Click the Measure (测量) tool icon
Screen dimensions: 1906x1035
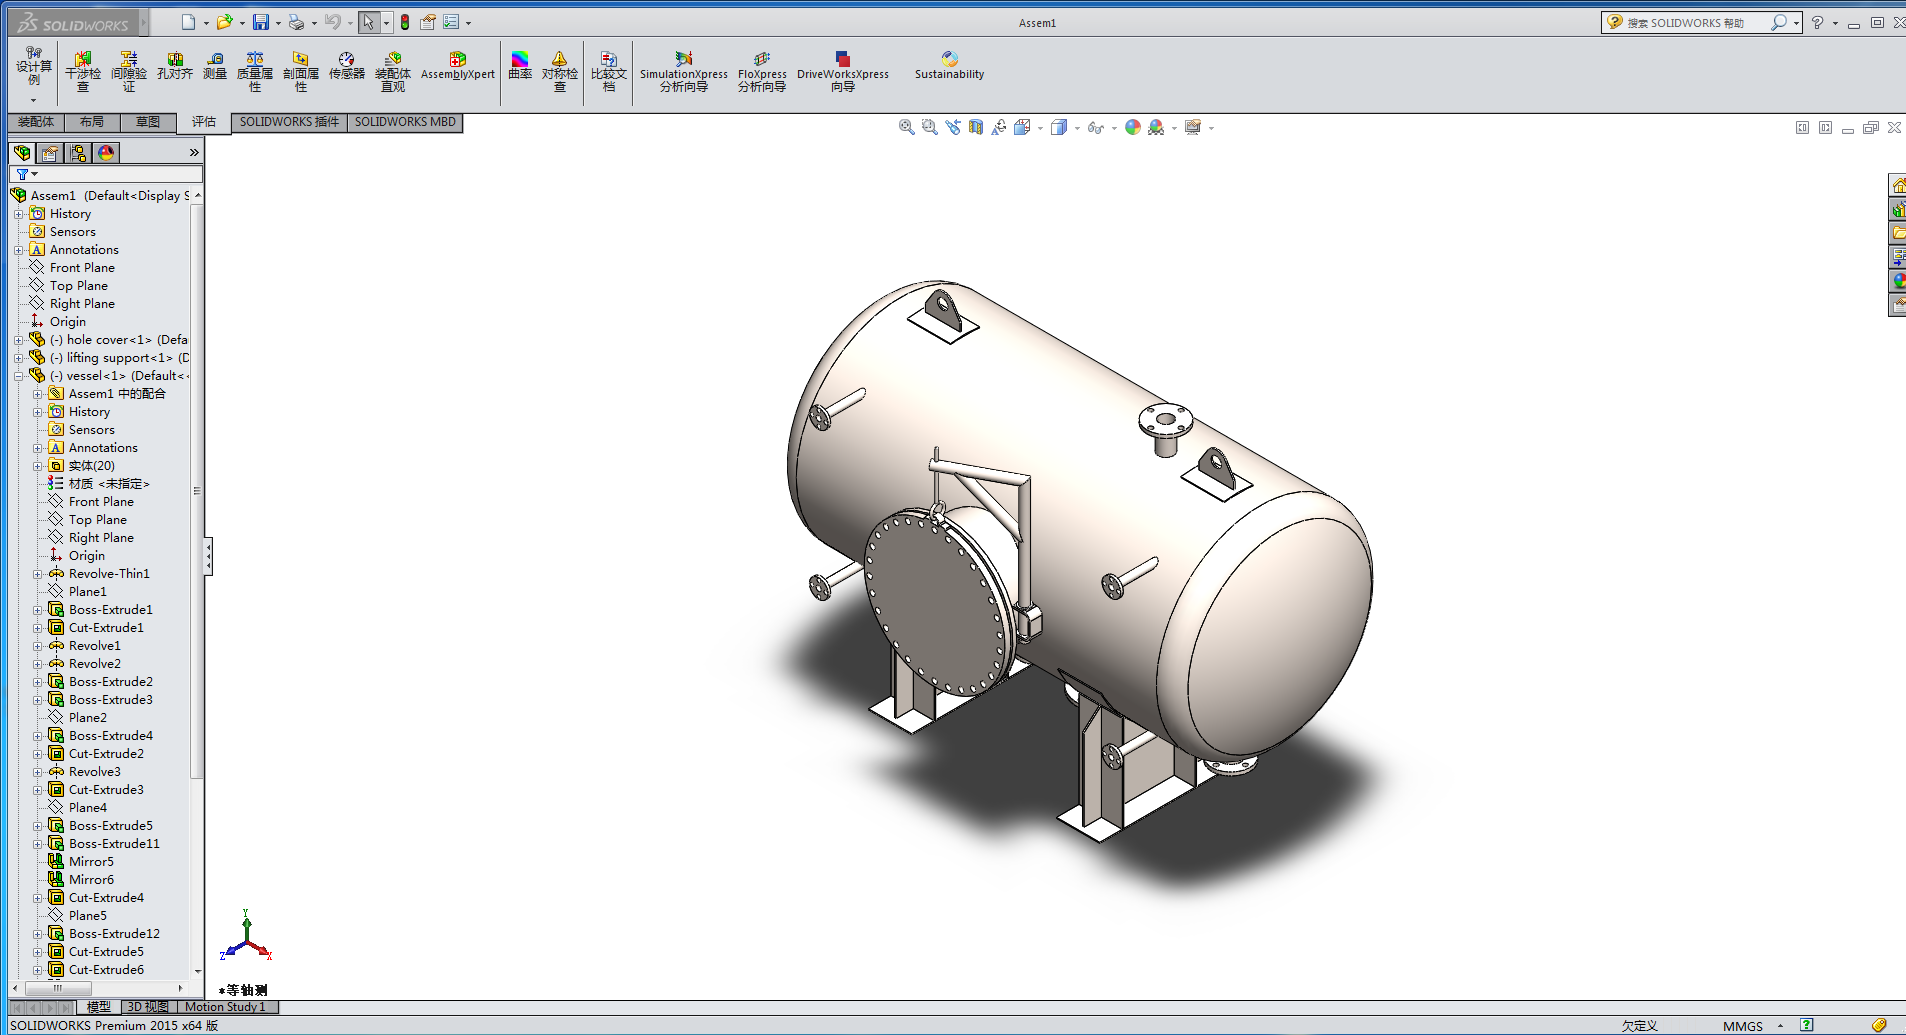[215, 66]
